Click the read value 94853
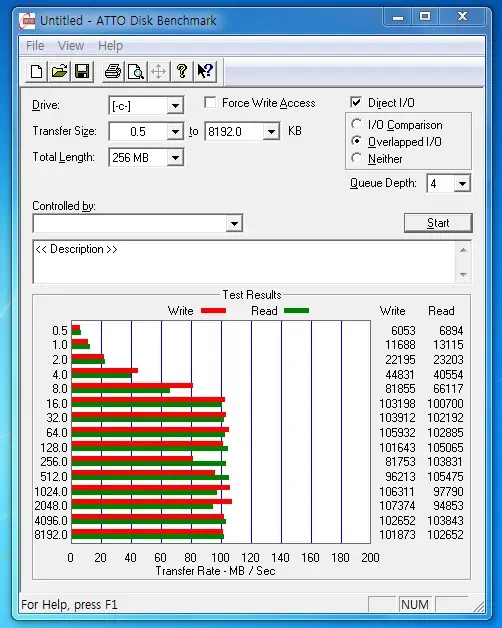 (448, 505)
